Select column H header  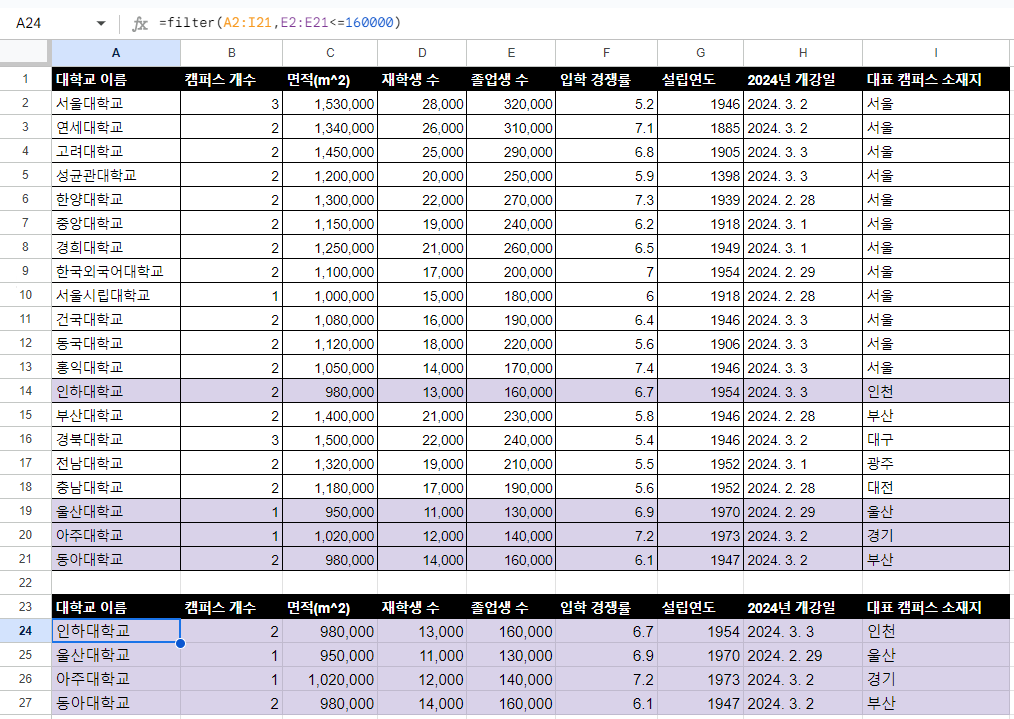[x=803, y=53]
